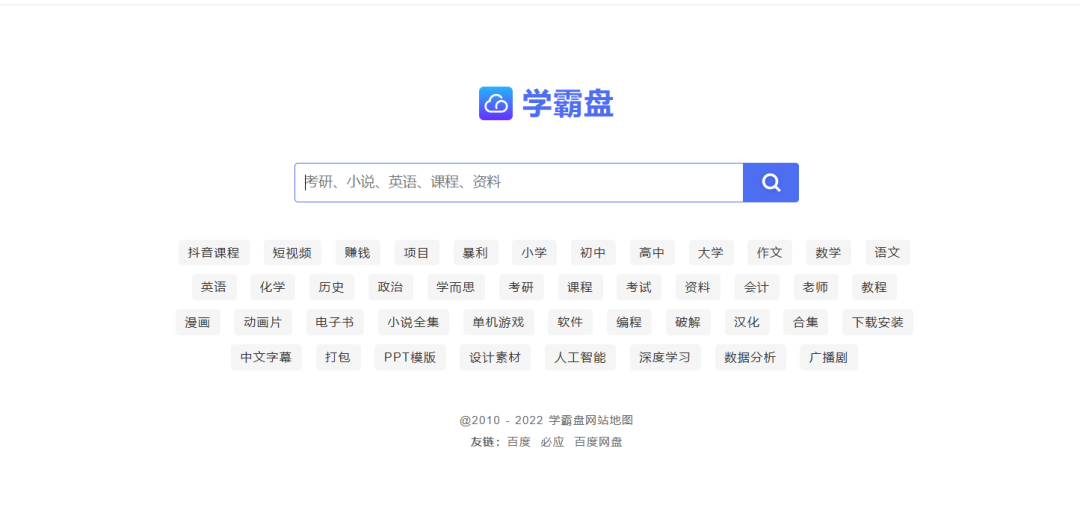1080x513 pixels.
Task: Click the 课程 tag
Action: pos(580,287)
